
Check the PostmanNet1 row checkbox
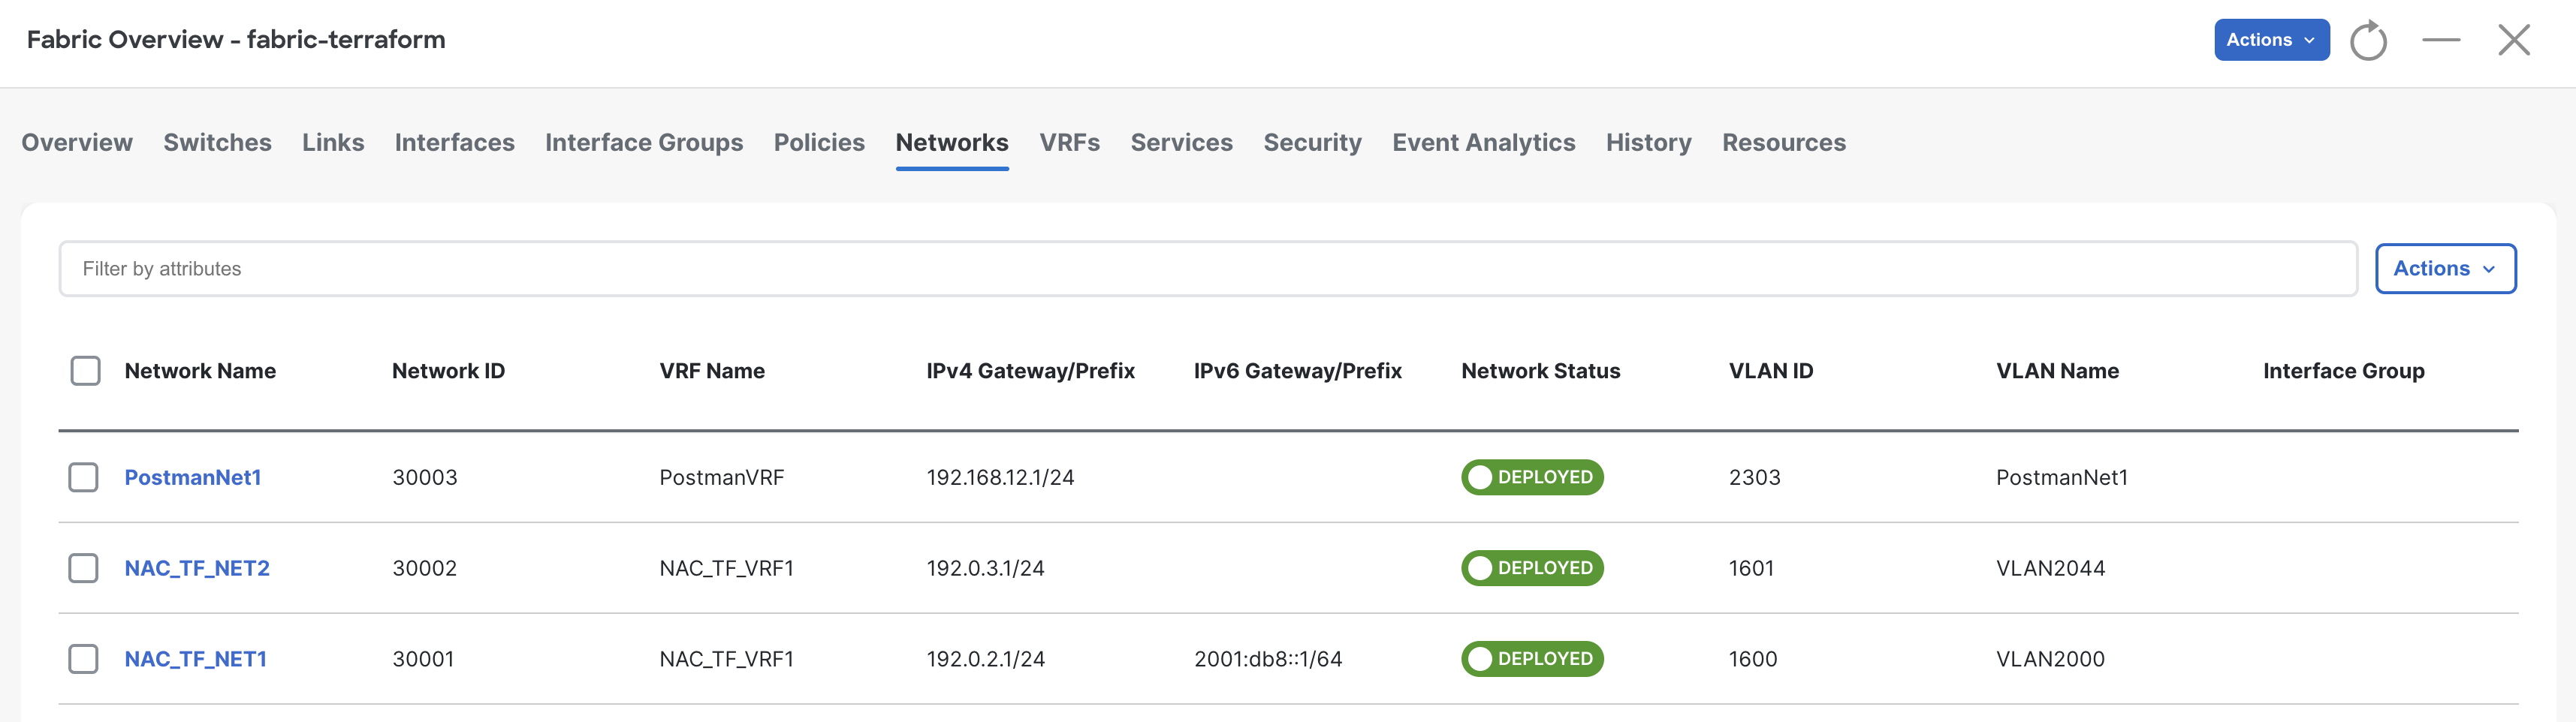point(84,477)
